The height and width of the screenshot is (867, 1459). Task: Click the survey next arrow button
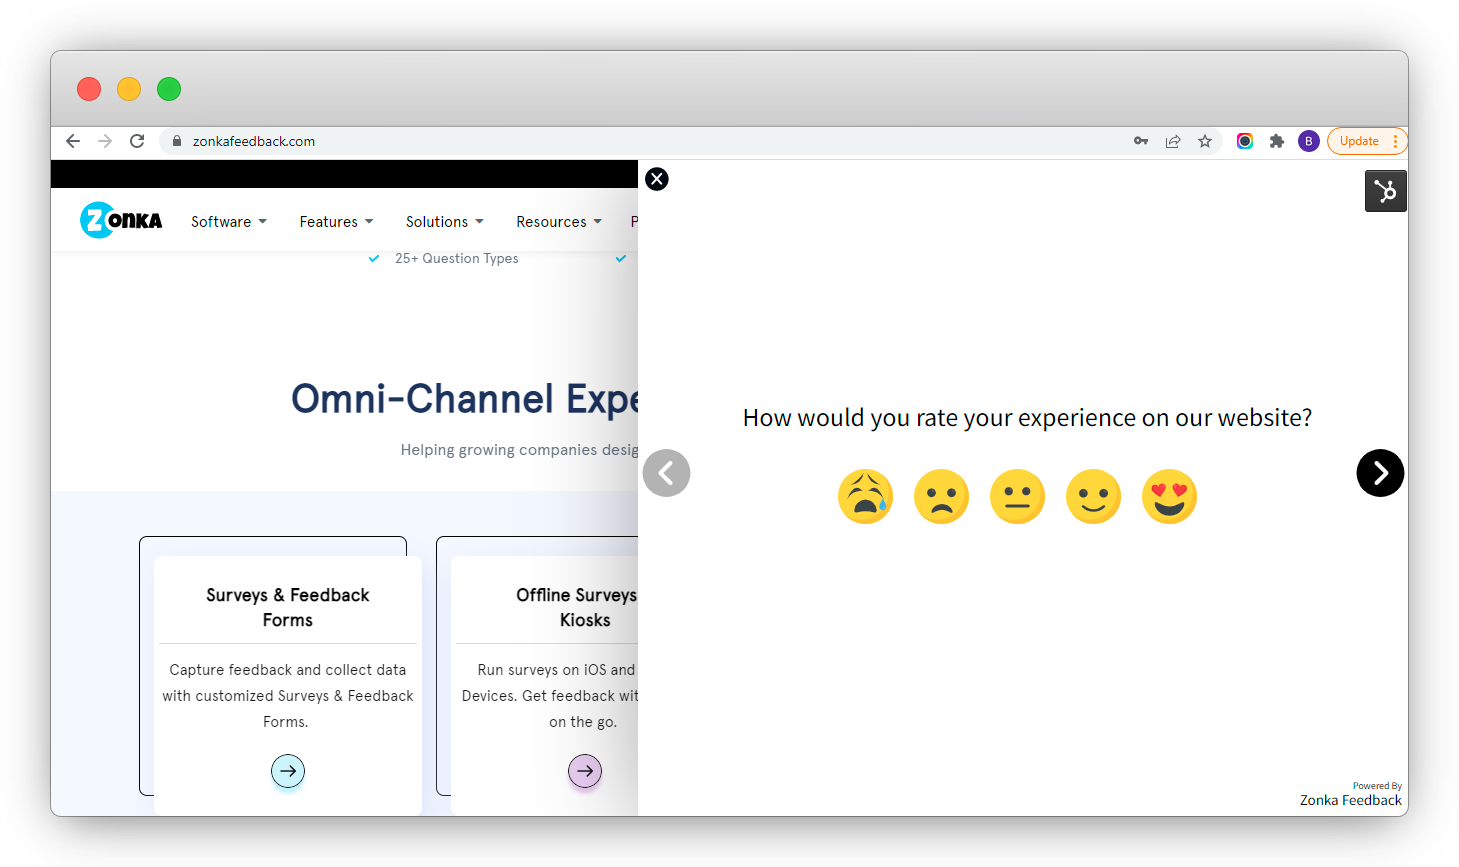pos(1380,473)
